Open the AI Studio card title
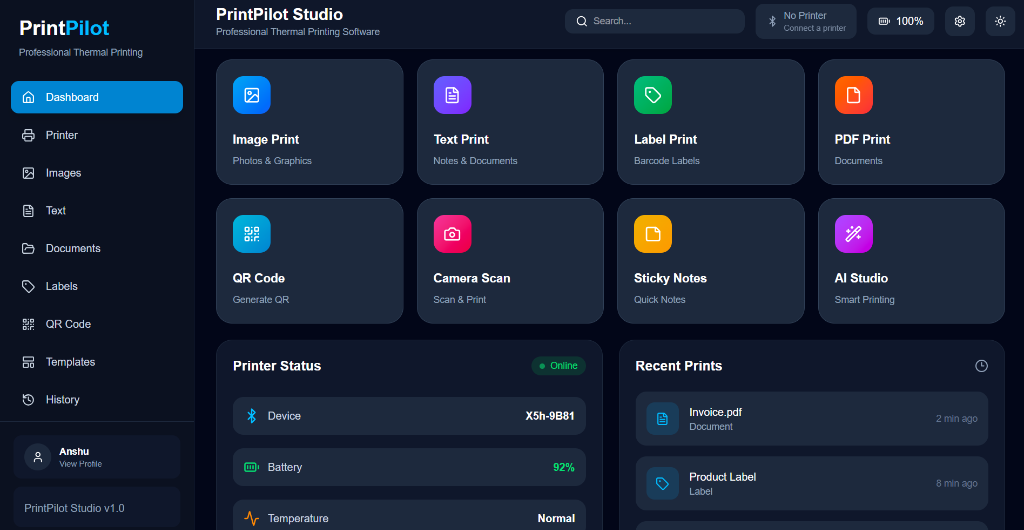 (x=861, y=279)
